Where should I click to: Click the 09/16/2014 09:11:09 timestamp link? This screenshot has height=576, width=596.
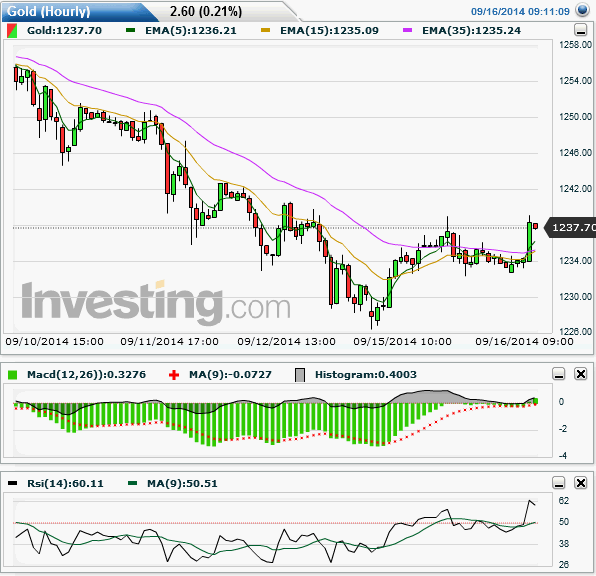pos(520,11)
